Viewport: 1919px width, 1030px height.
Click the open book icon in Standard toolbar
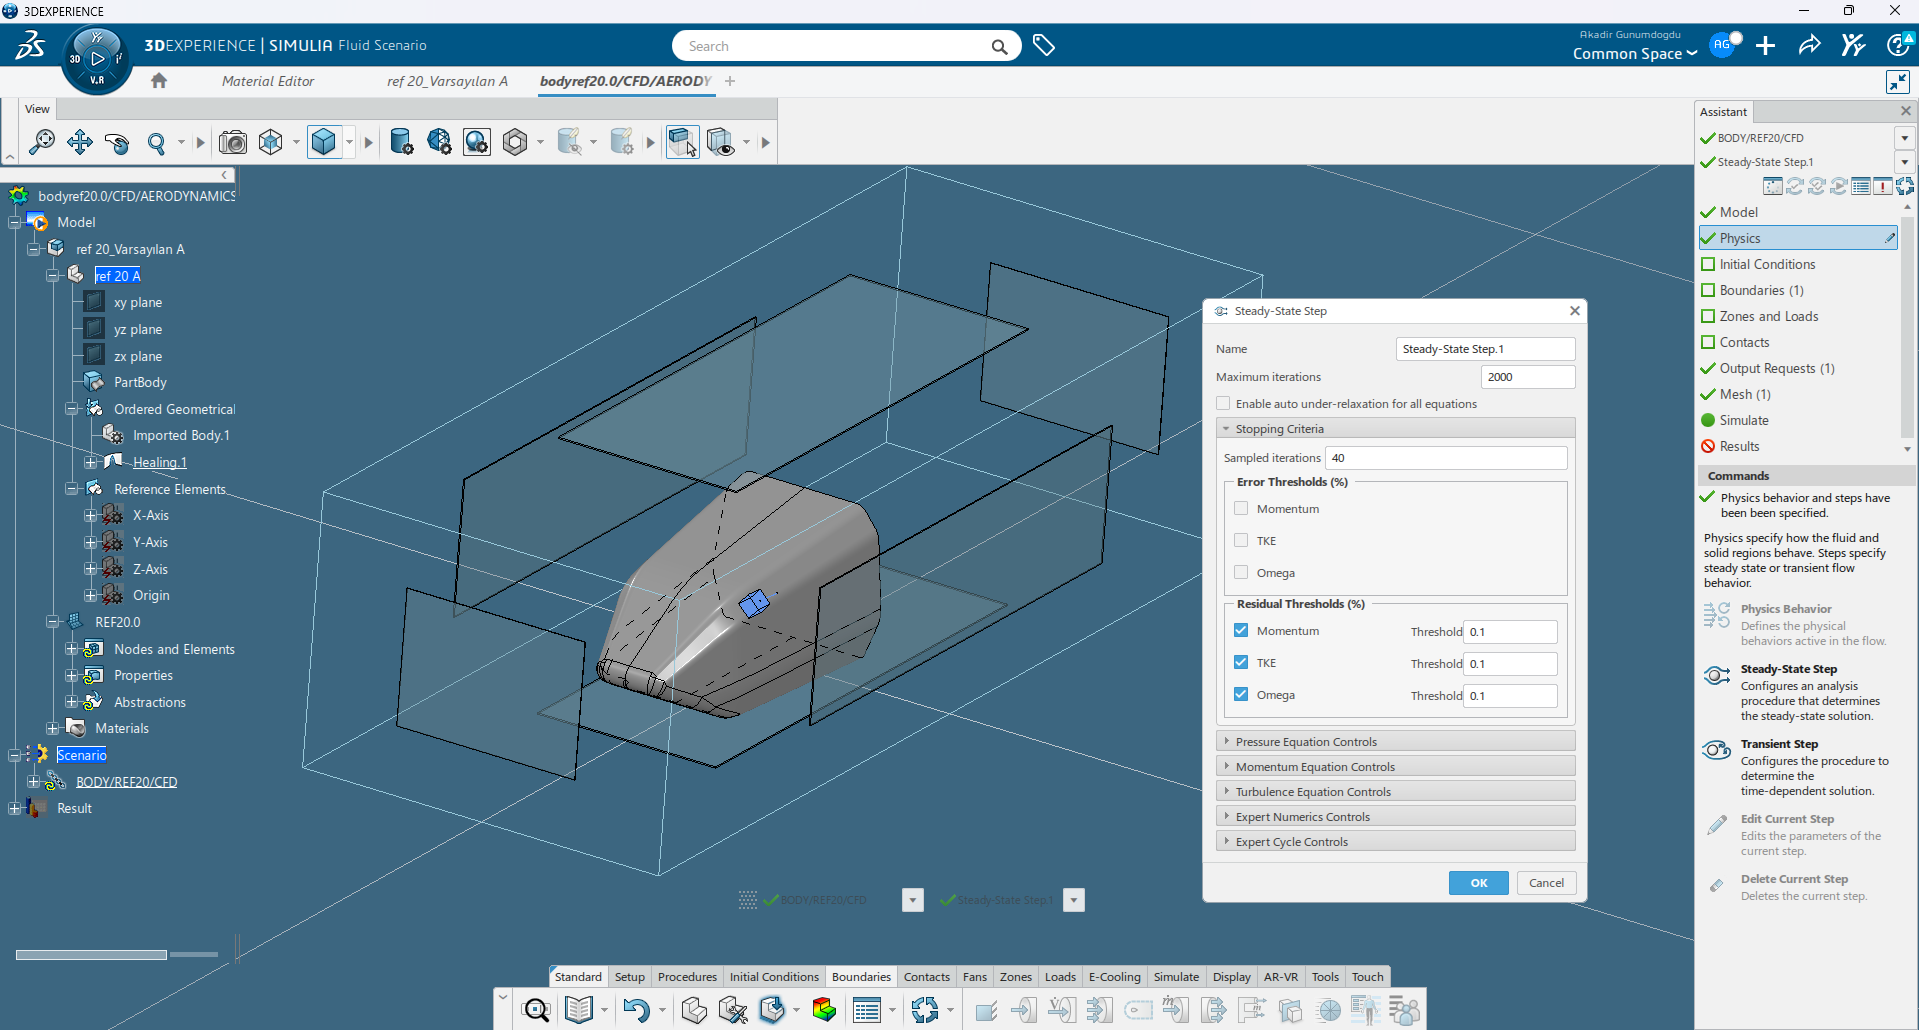(579, 1010)
